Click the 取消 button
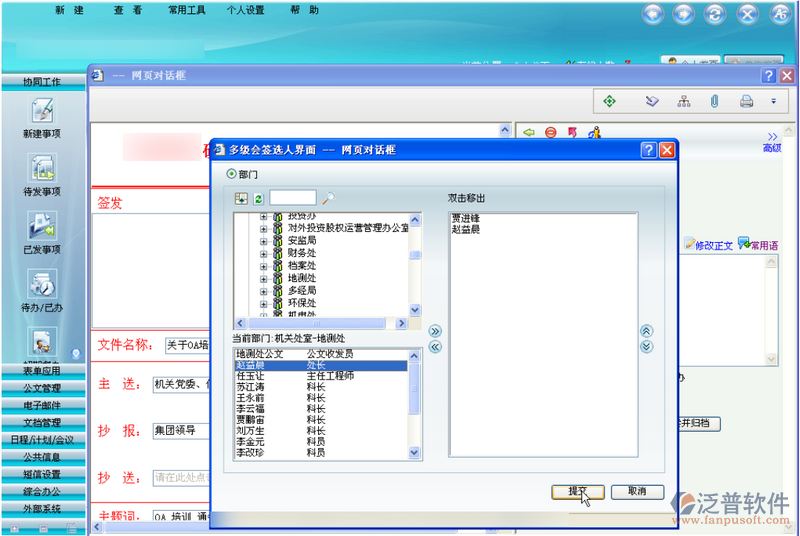The width and height of the screenshot is (800, 536). pos(637,492)
